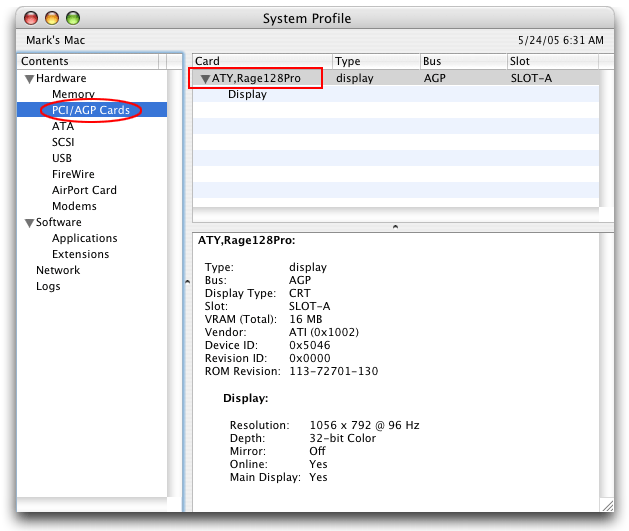This screenshot has height=531, width=629.
Task: Collapse the ATY,Rage128Pro card row triangle
Action: [x=204, y=78]
